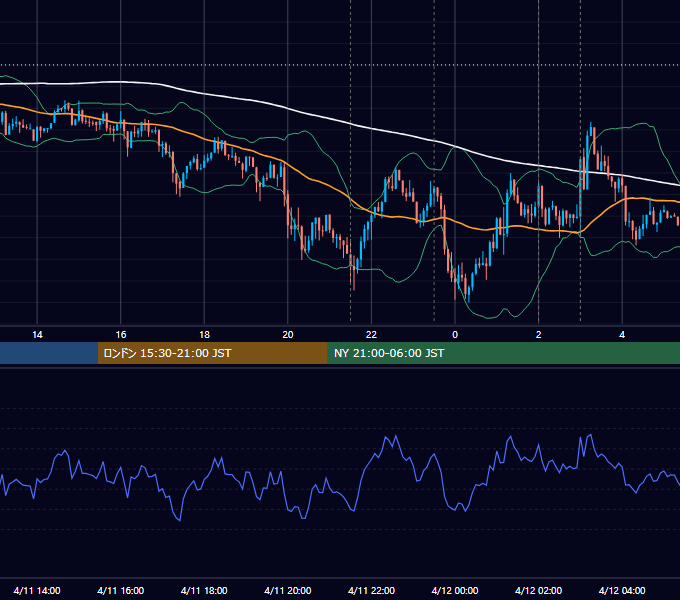Click the '22' hour axis label
Viewport: 680px width, 600px height.
click(x=371, y=335)
